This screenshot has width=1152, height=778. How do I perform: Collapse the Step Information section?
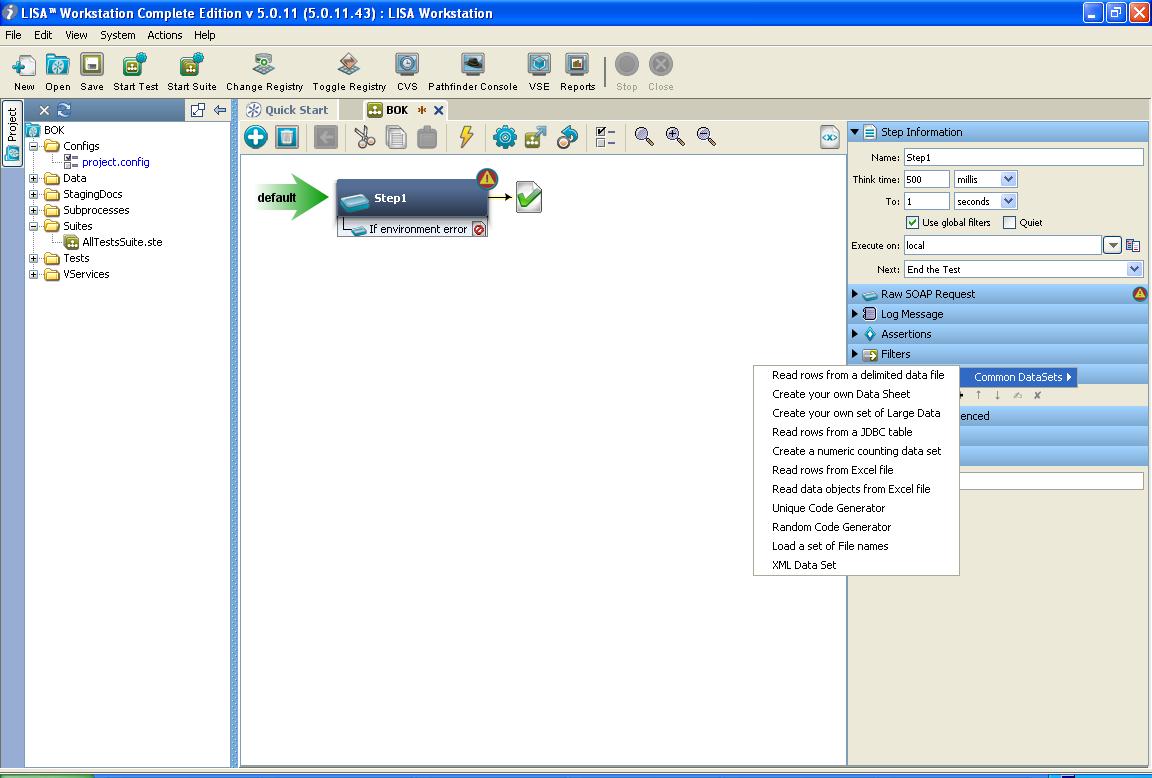click(854, 132)
